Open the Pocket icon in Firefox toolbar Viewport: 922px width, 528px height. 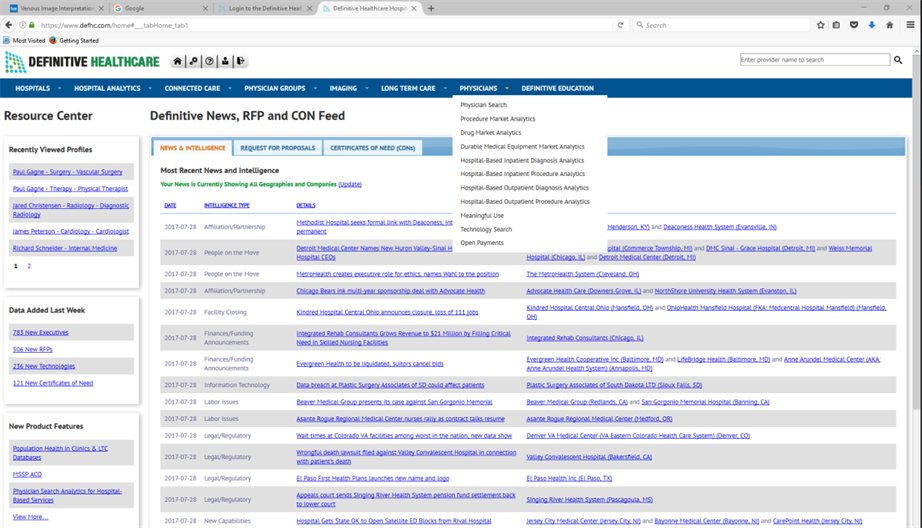click(854, 25)
